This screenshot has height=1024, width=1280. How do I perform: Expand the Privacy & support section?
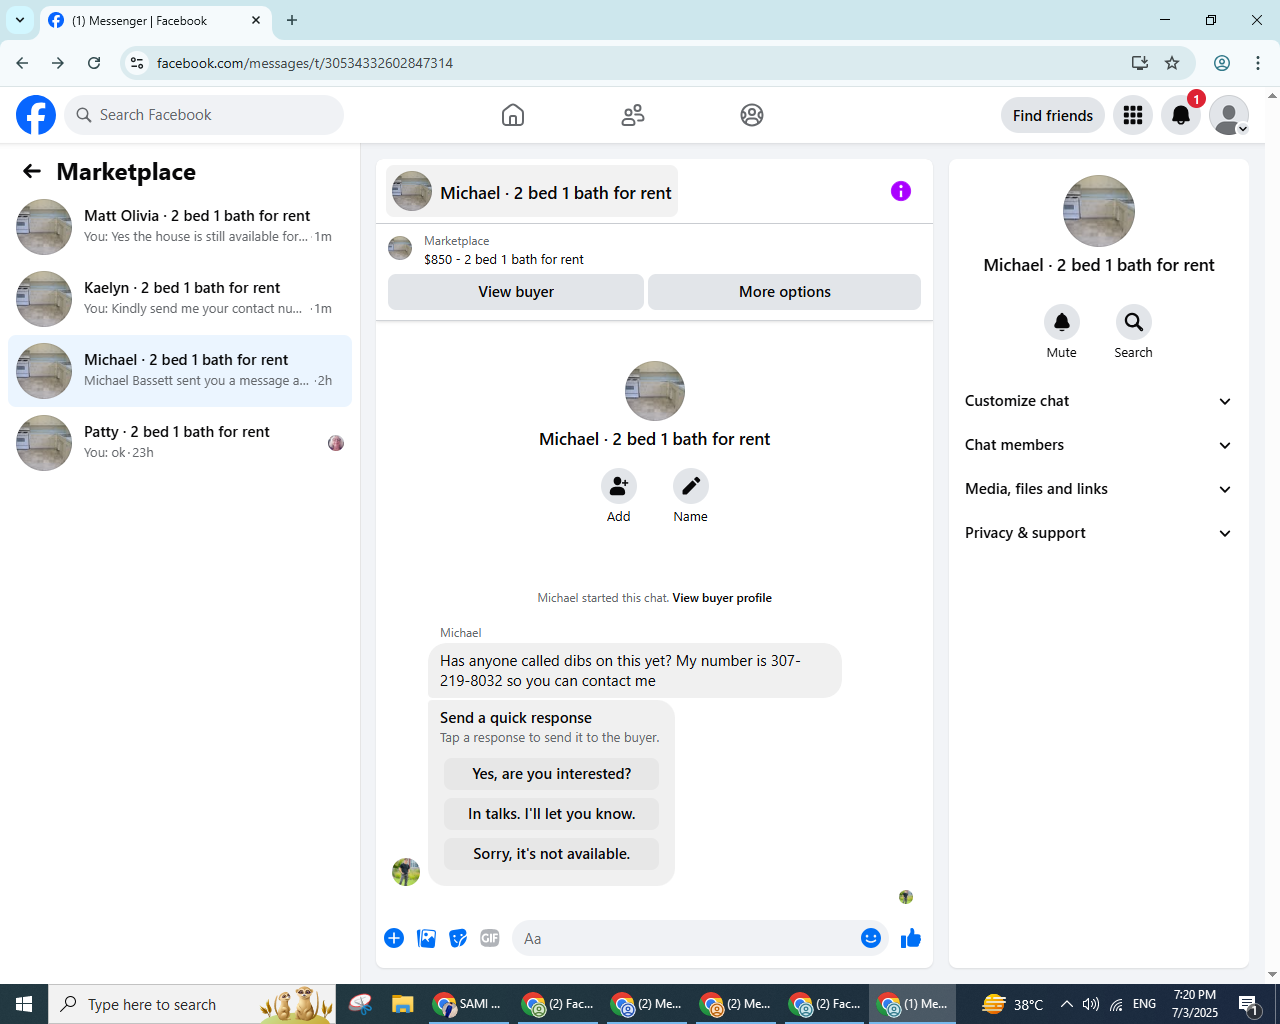1099,533
